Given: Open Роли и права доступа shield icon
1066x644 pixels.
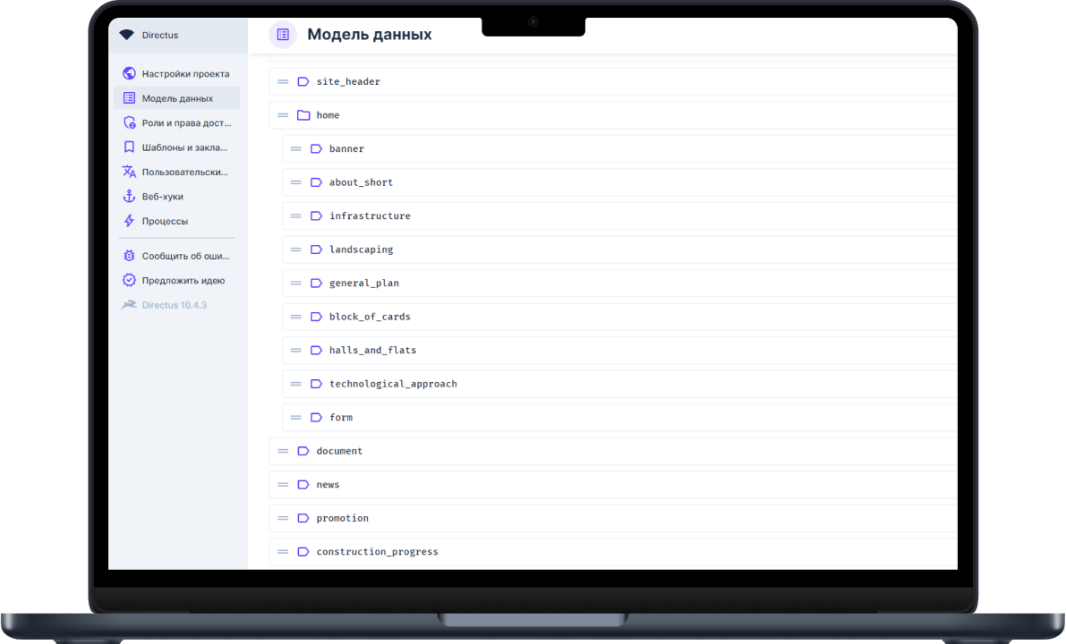Looking at the screenshot, I should pos(129,122).
